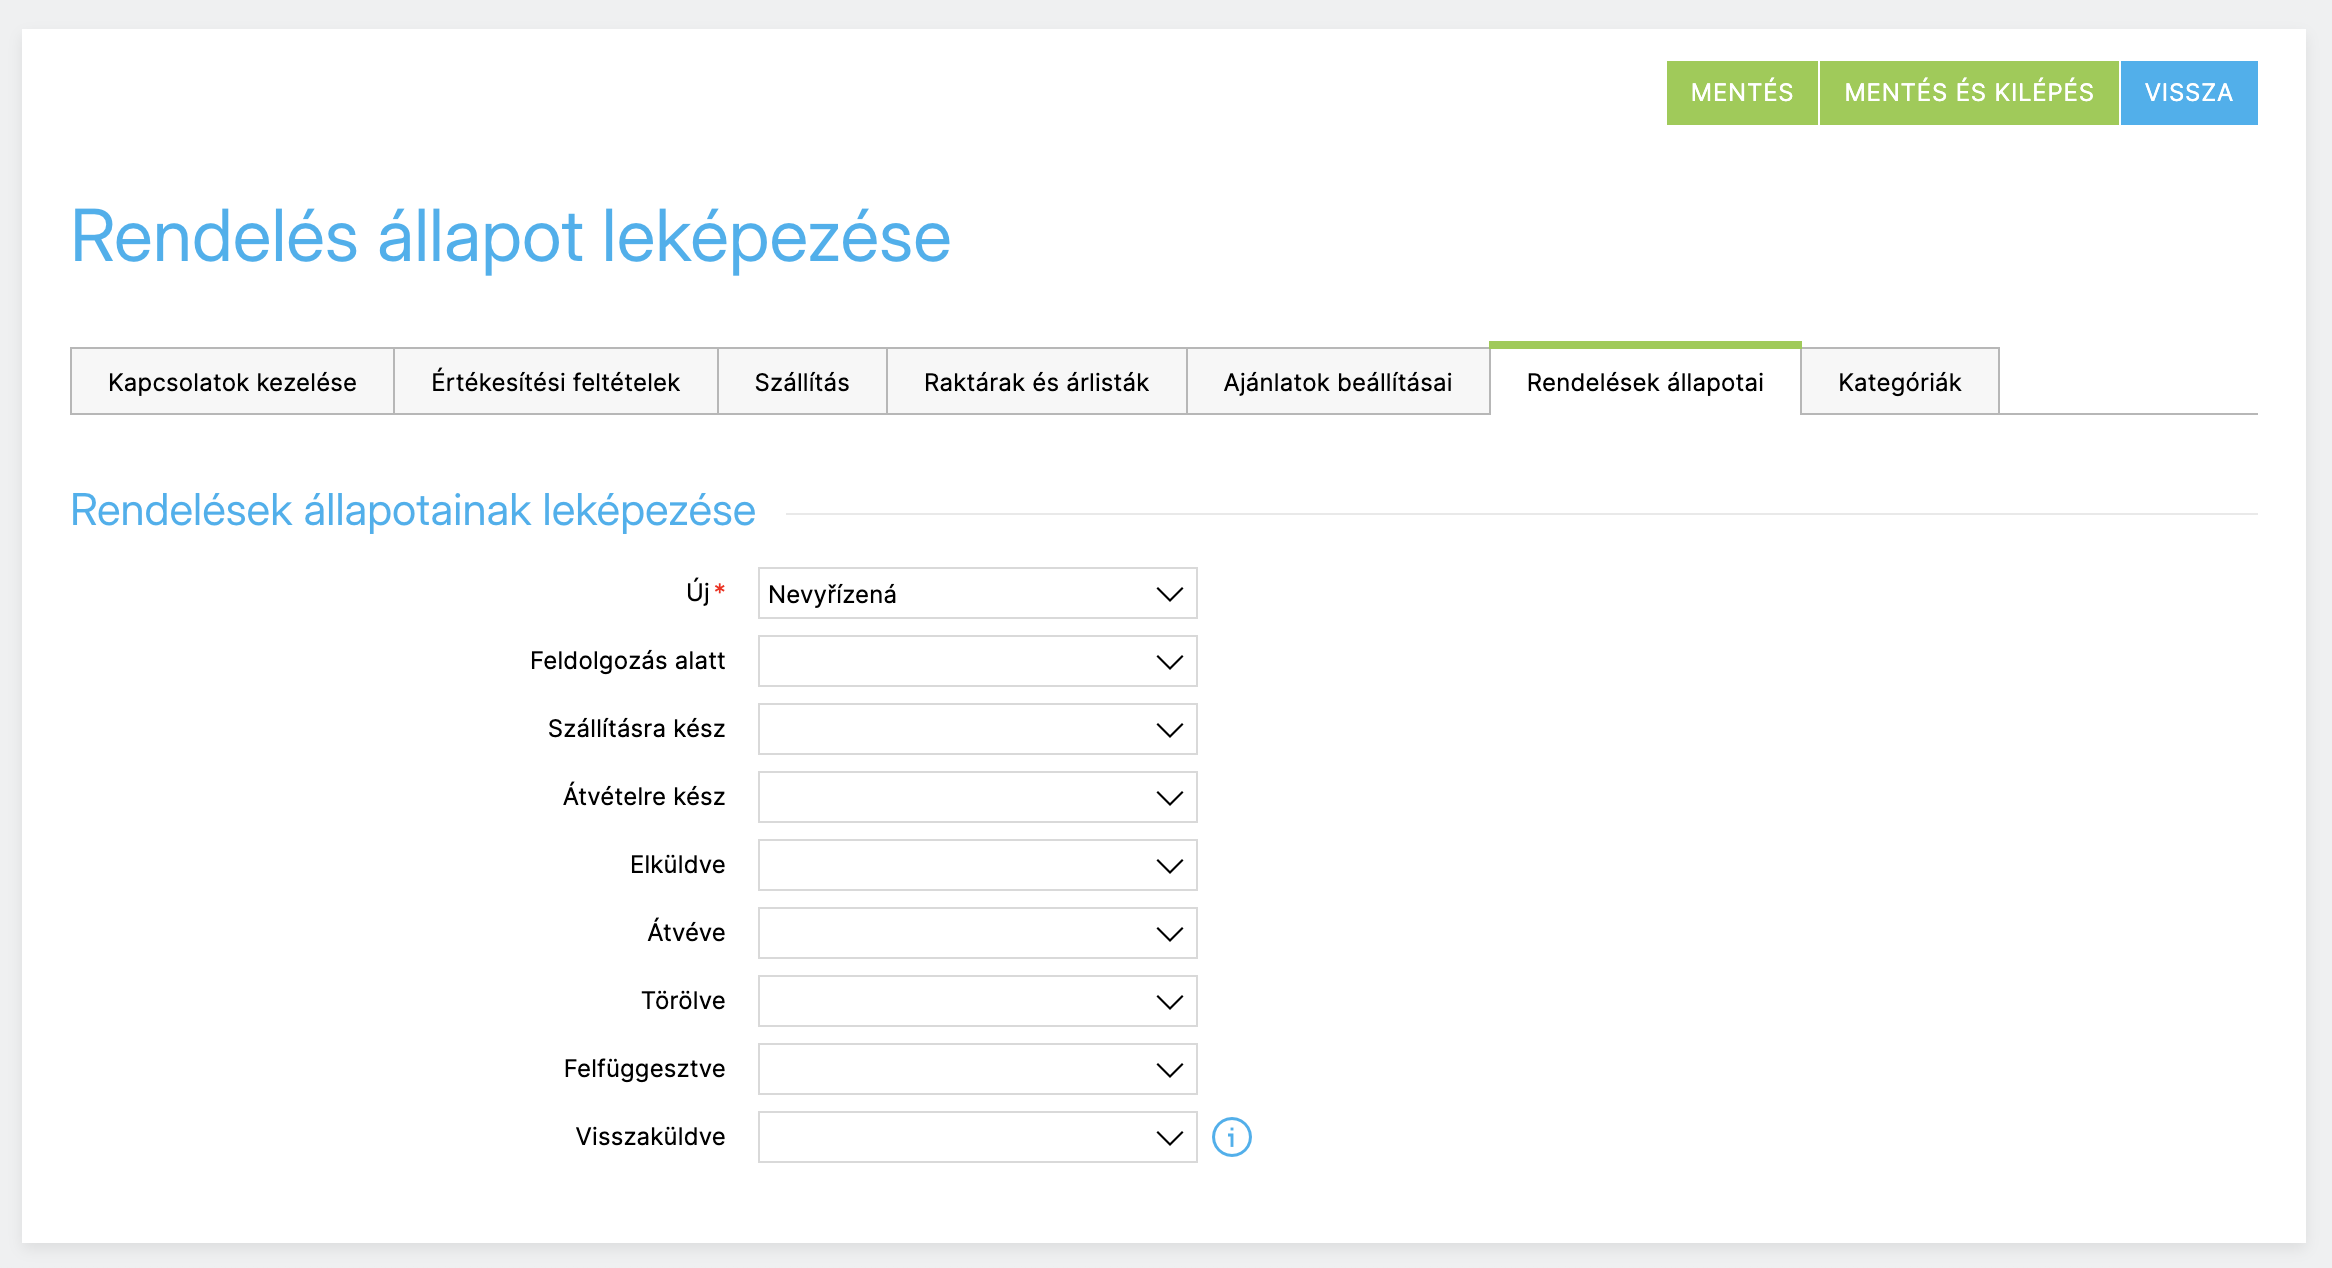The image size is (2332, 1268).
Task: Open the Szállításra kész dropdown
Action: pos(977,730)
